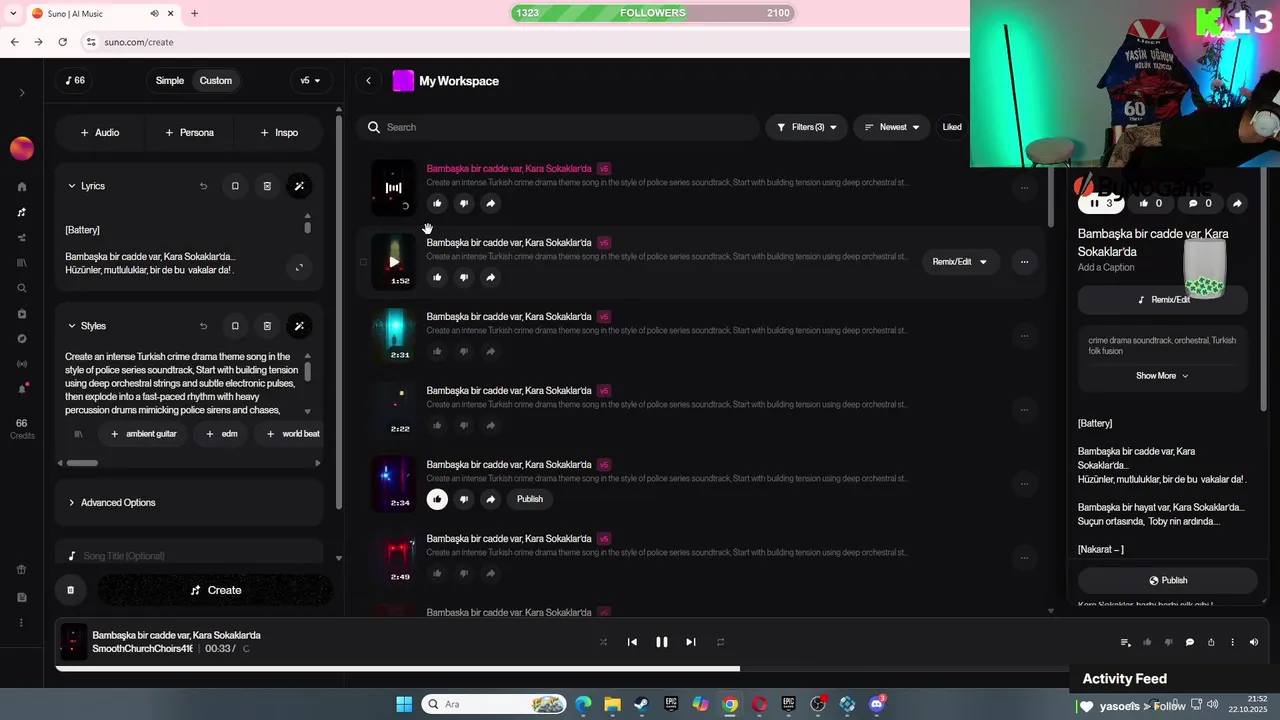Skip to next track in player

(690, 642)
